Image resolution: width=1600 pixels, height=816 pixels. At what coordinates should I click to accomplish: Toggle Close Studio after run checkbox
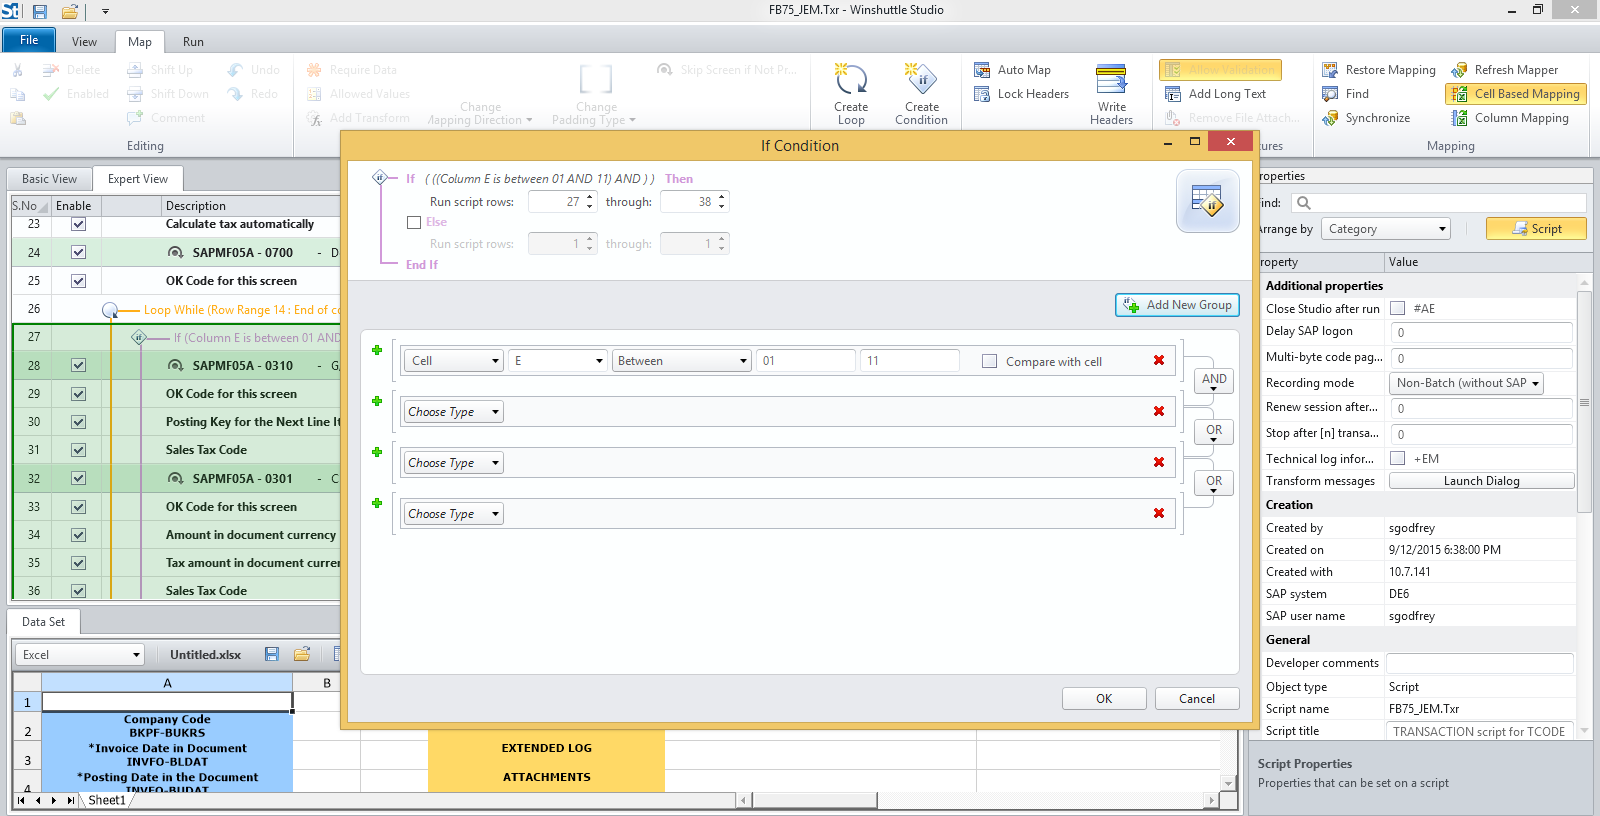coord(1398,309)
